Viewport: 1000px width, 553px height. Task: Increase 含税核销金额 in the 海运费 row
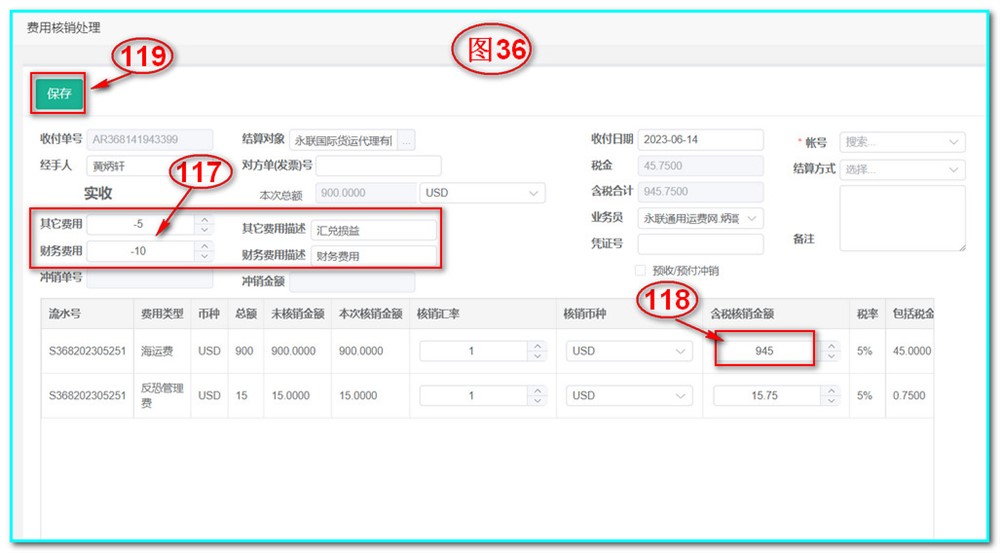(831, 346)
